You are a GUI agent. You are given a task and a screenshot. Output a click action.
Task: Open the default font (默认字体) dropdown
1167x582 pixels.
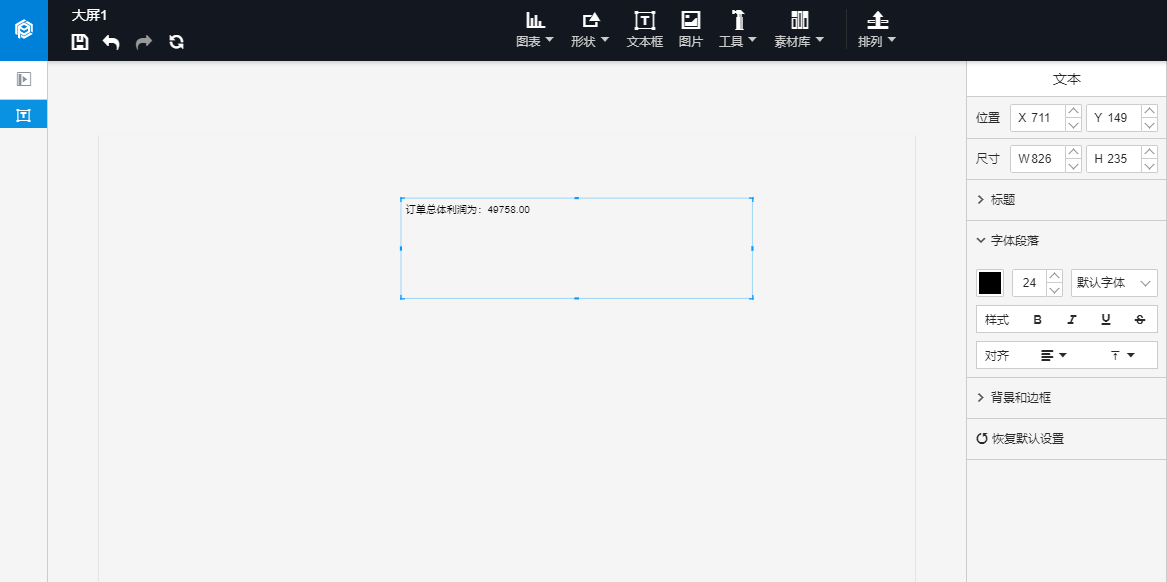(1114, 283)
